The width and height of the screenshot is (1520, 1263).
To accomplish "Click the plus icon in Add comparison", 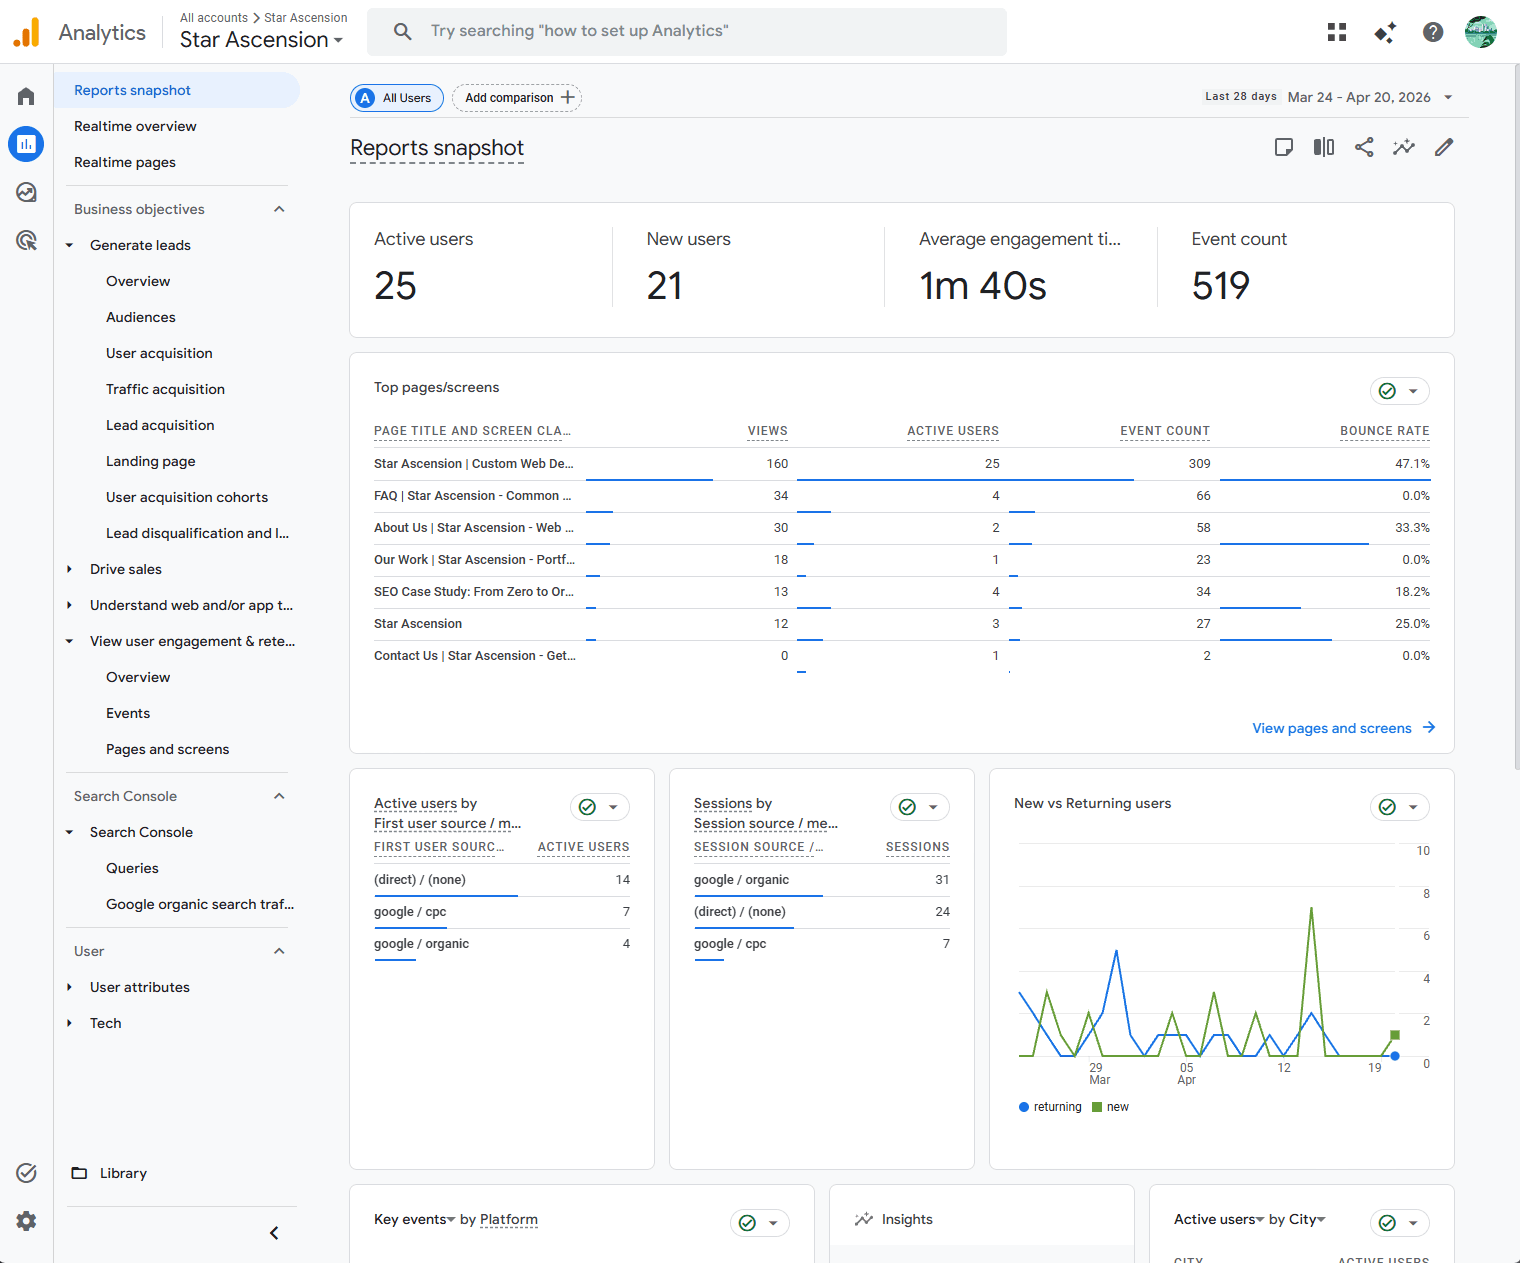I will point(568,97).
